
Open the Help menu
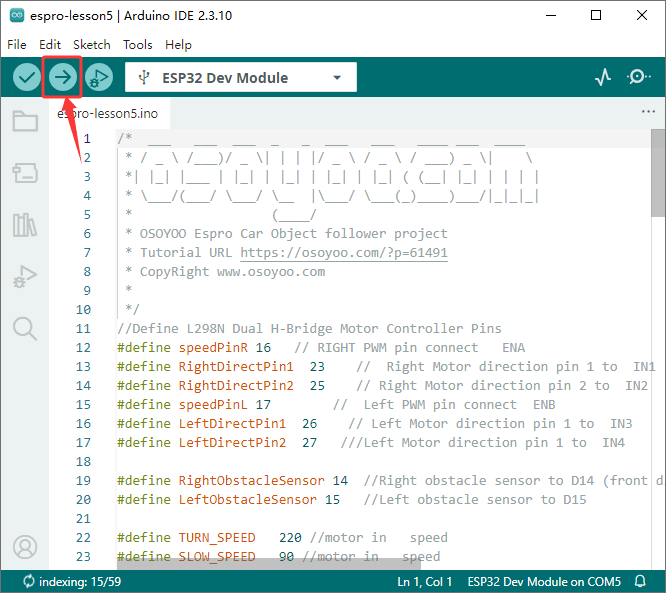pyautogui.click(x=178, y=45)
